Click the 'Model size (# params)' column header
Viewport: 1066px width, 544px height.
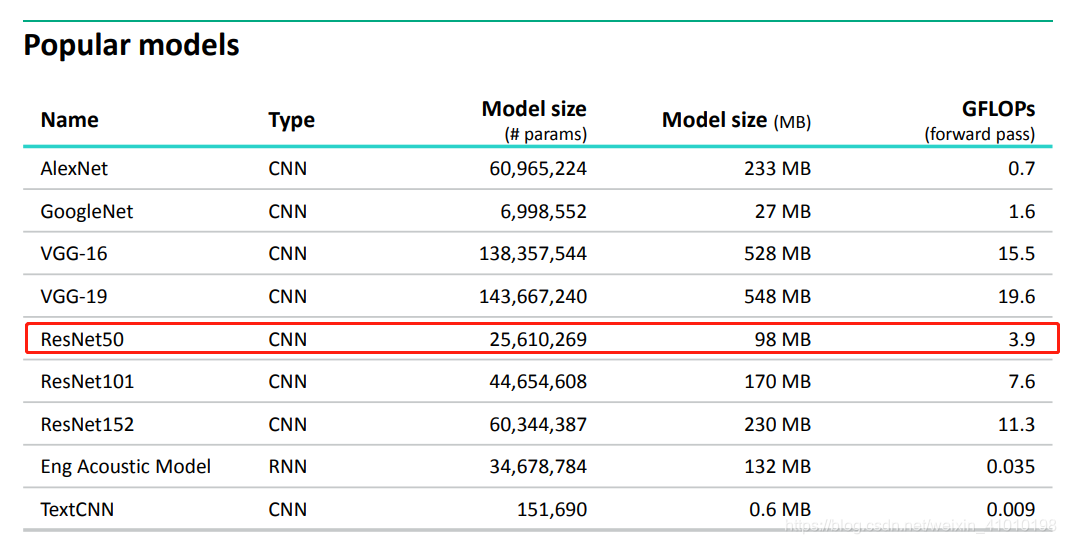[x=534, y=120]
